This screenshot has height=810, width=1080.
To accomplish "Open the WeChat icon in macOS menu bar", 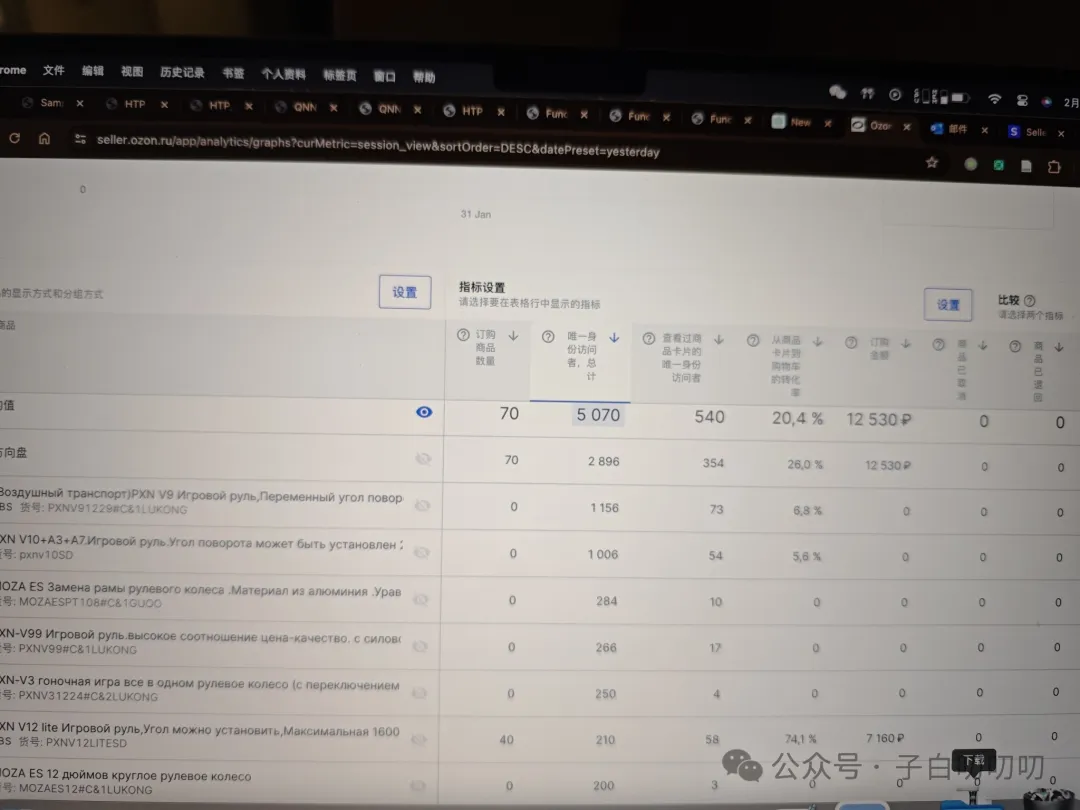I will 837,92.
